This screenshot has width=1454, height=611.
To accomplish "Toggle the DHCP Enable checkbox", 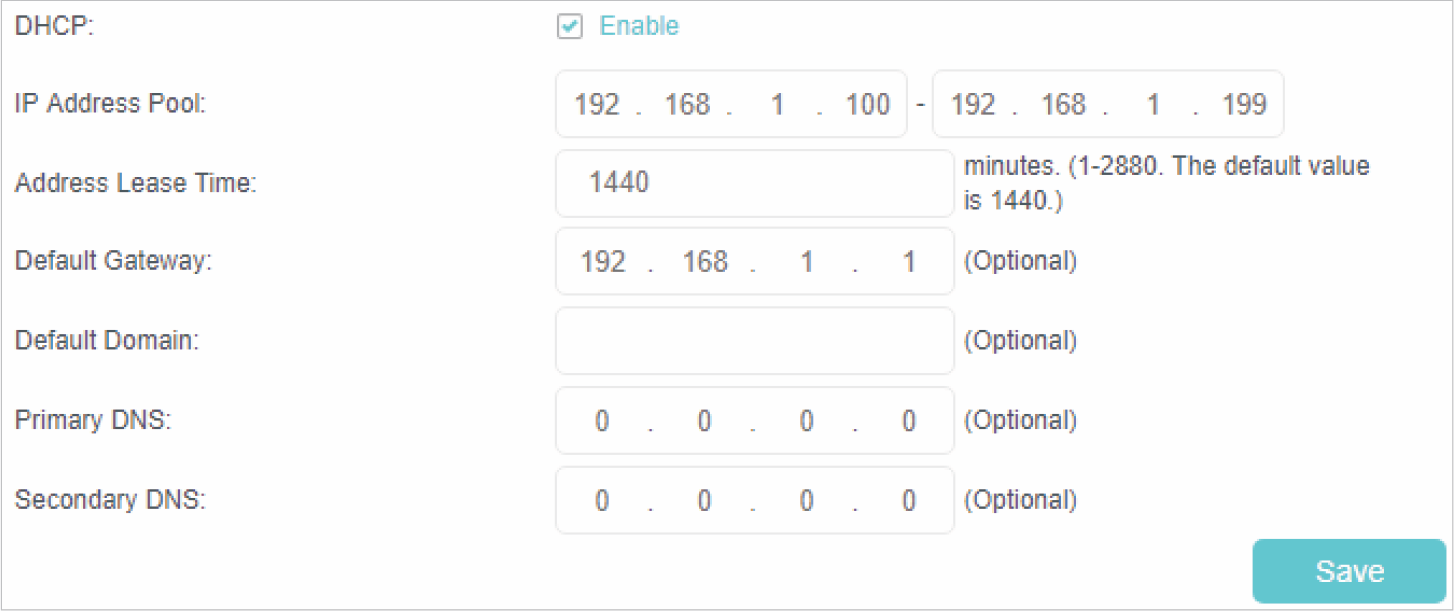I will point(570,27).
